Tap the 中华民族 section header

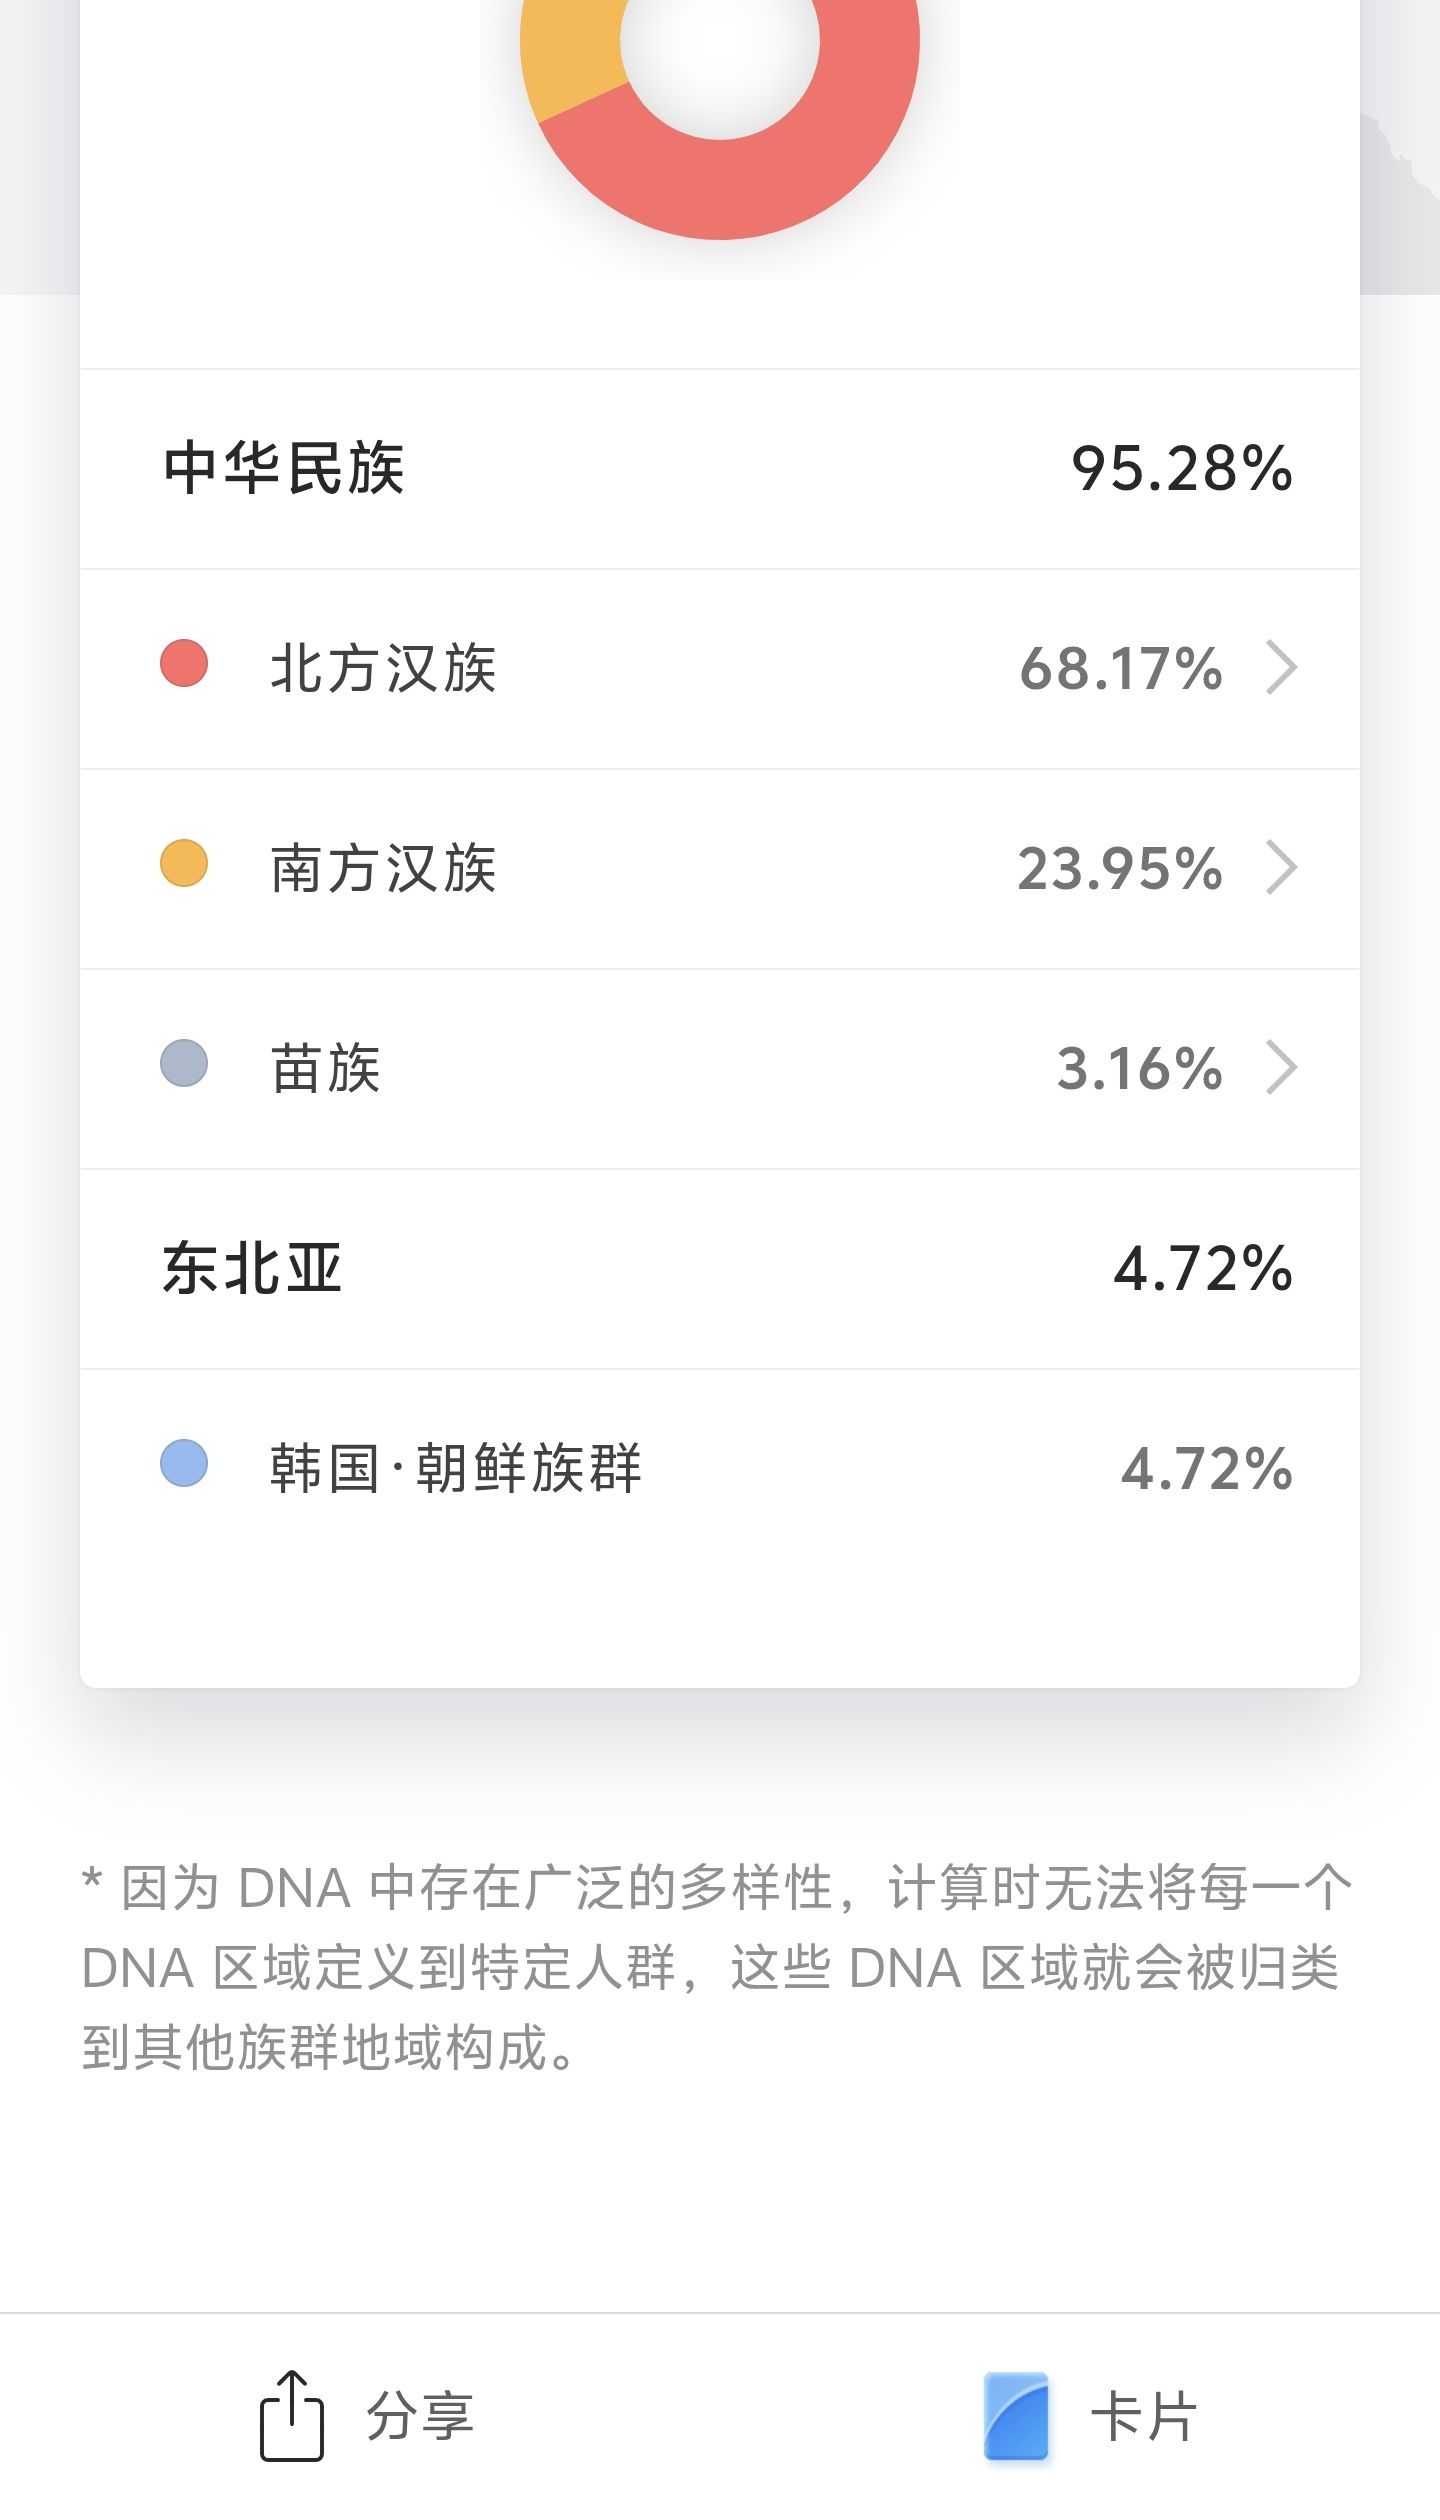click(x=285, y=468)
